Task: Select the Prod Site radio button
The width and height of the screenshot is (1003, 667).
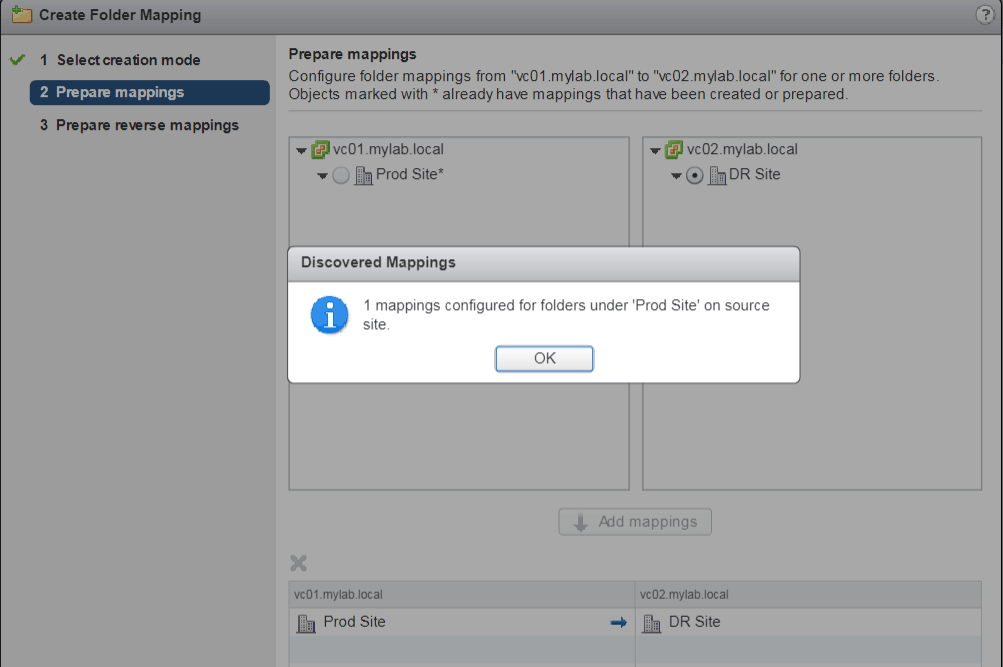Action: click(x=341, y=175)
